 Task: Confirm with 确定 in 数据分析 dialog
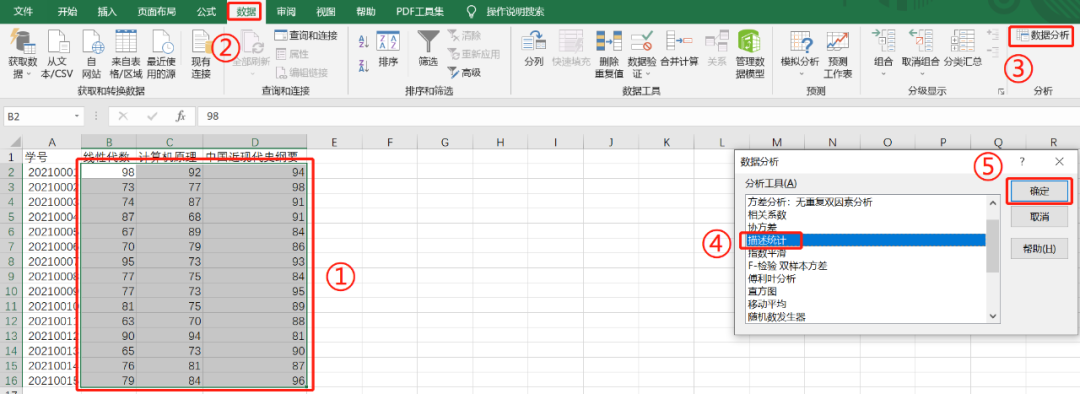pos(1039,191)
